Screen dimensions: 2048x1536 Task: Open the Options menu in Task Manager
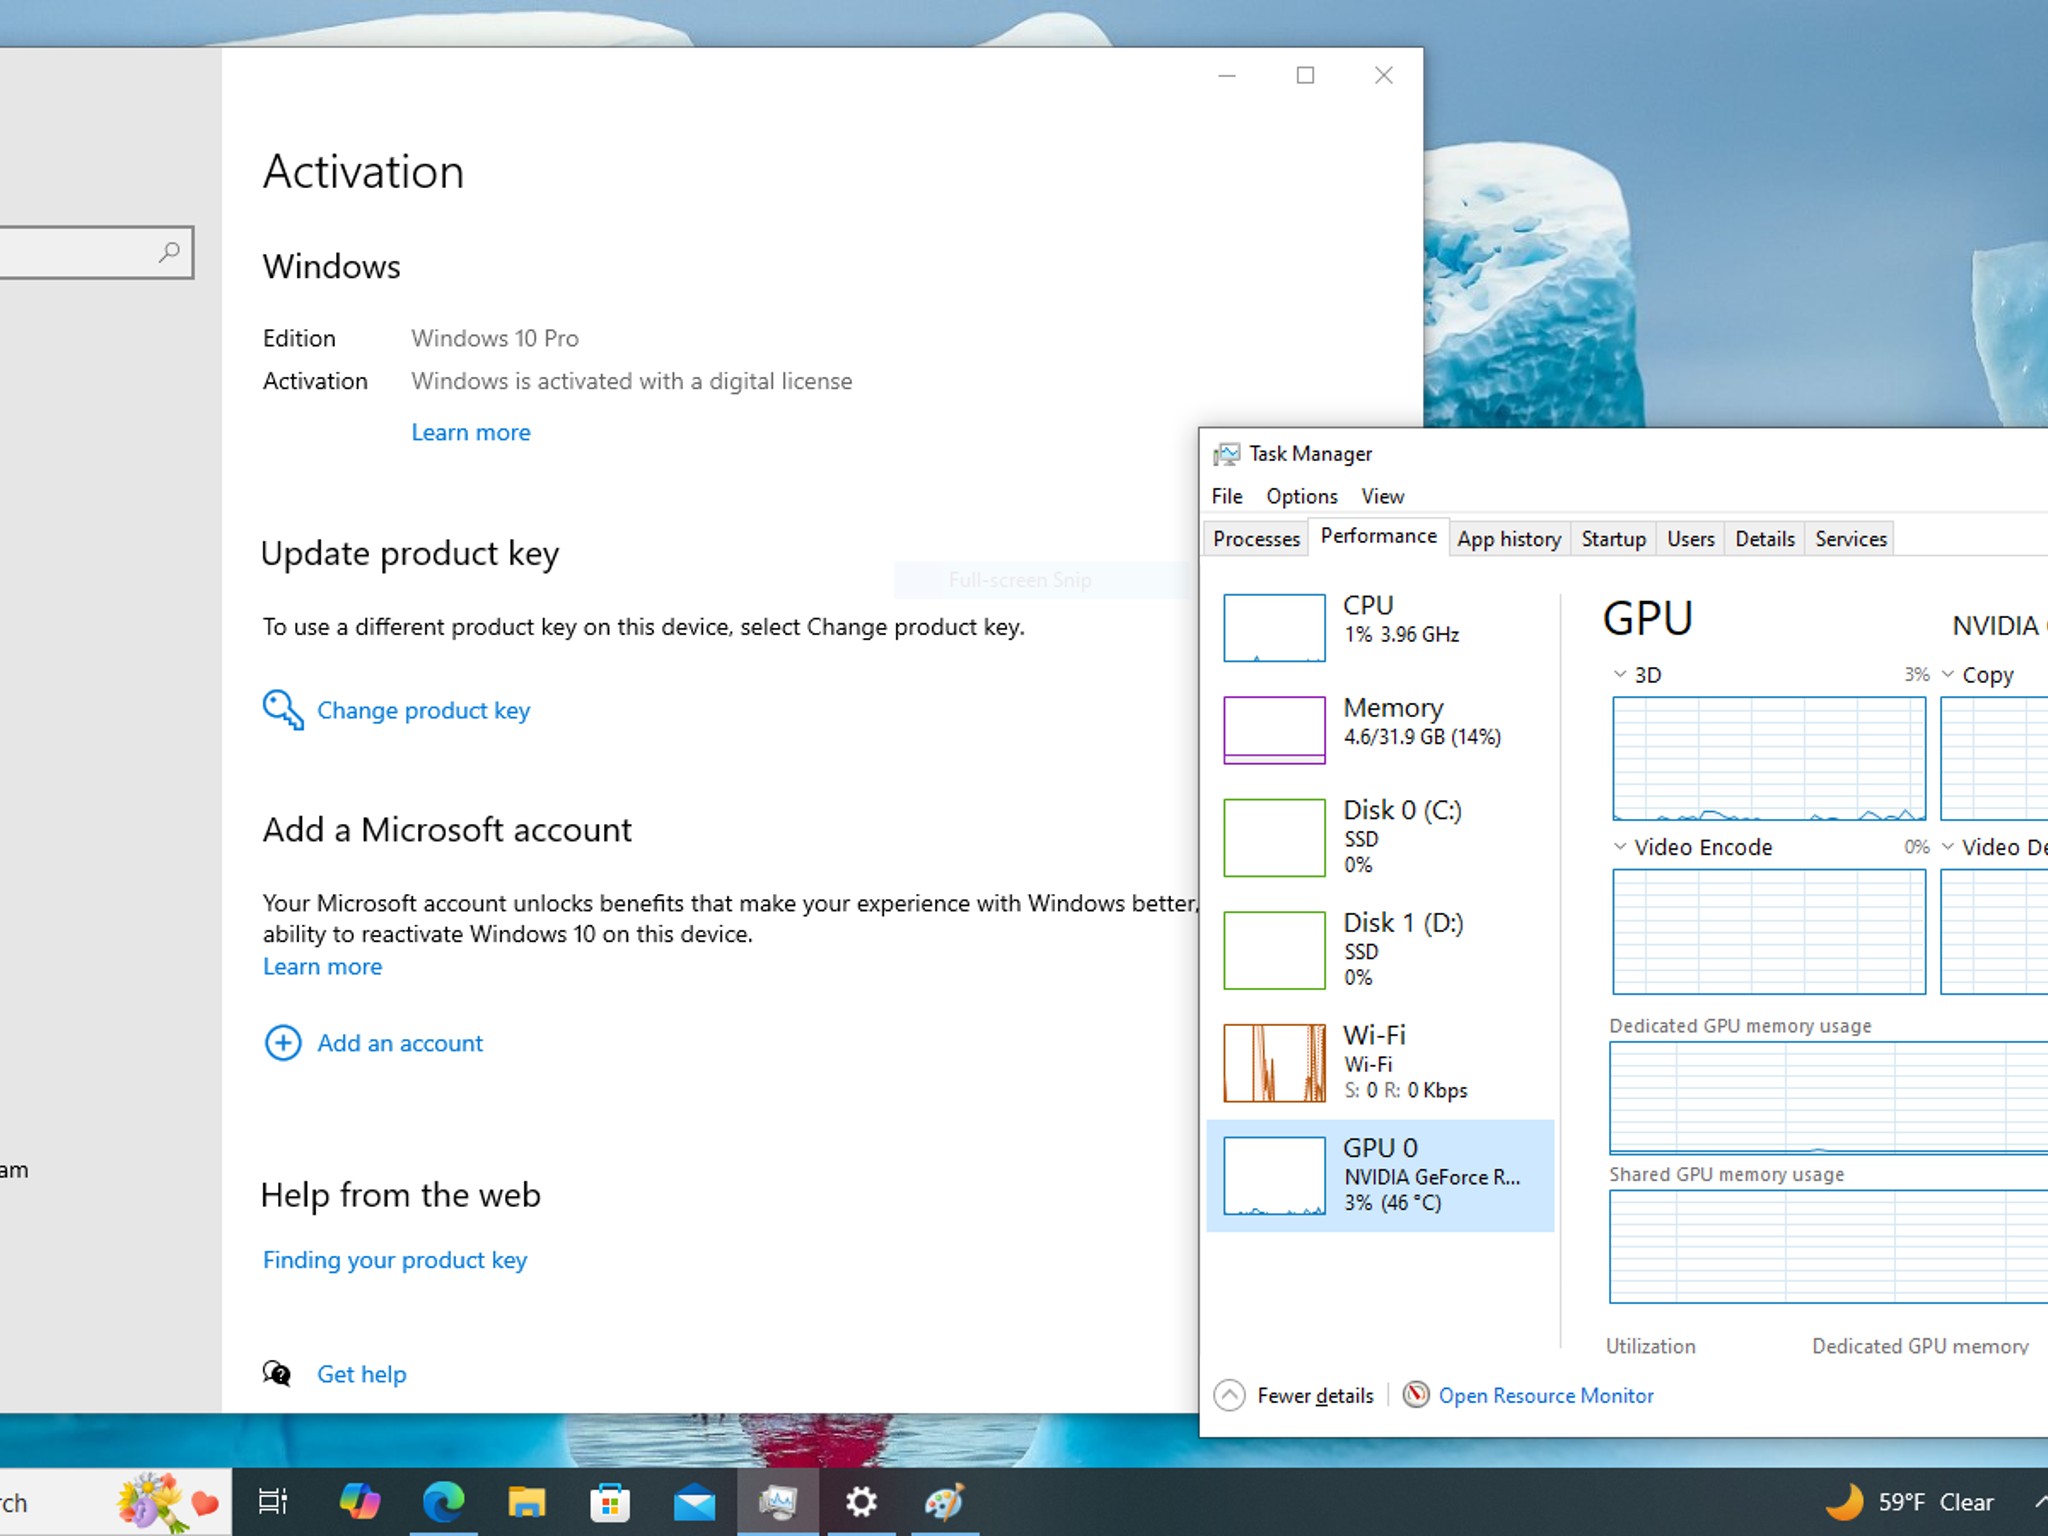[x=1301, y=496]
